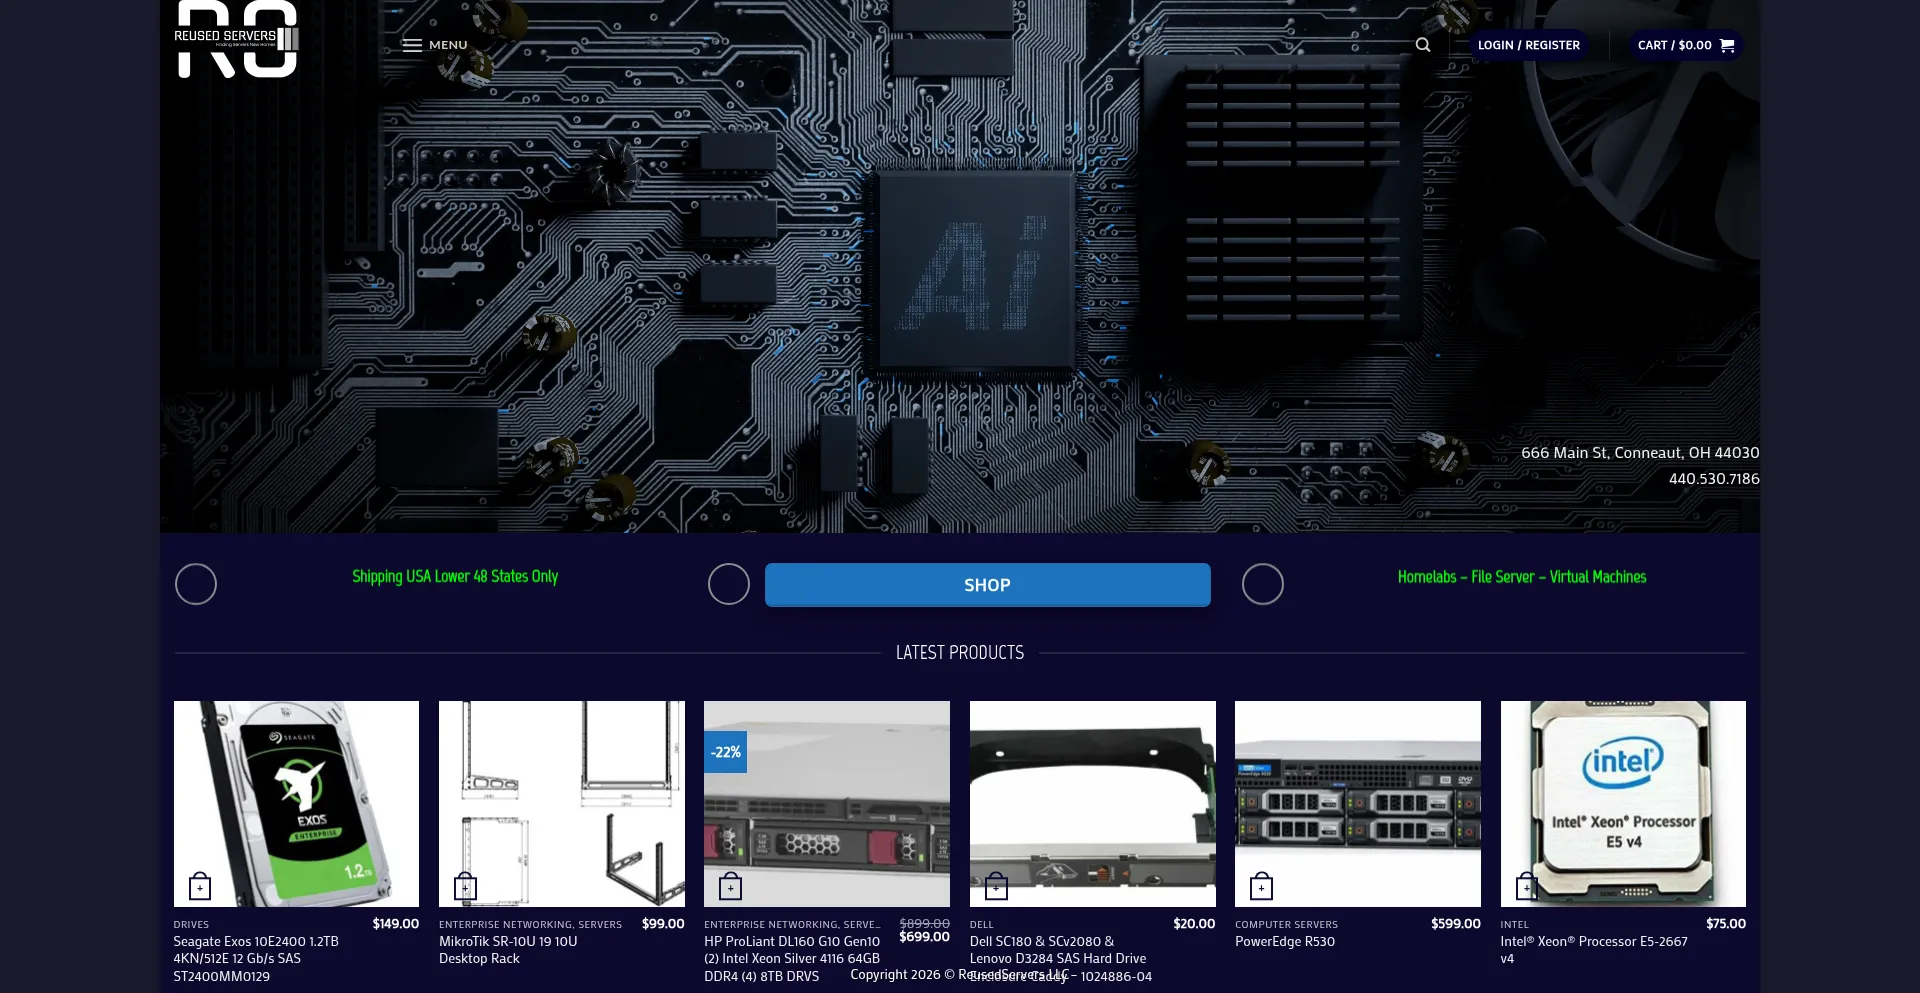The height and width of the screenshot is (993, 1920).
Task: Open HP ProLiant DL160 G10 title link
Action: [792, 959]
